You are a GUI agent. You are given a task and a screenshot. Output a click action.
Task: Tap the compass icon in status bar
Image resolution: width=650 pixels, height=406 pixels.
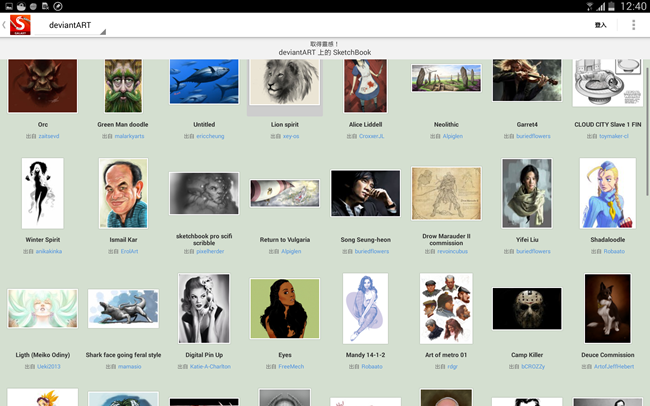(58, 6)
